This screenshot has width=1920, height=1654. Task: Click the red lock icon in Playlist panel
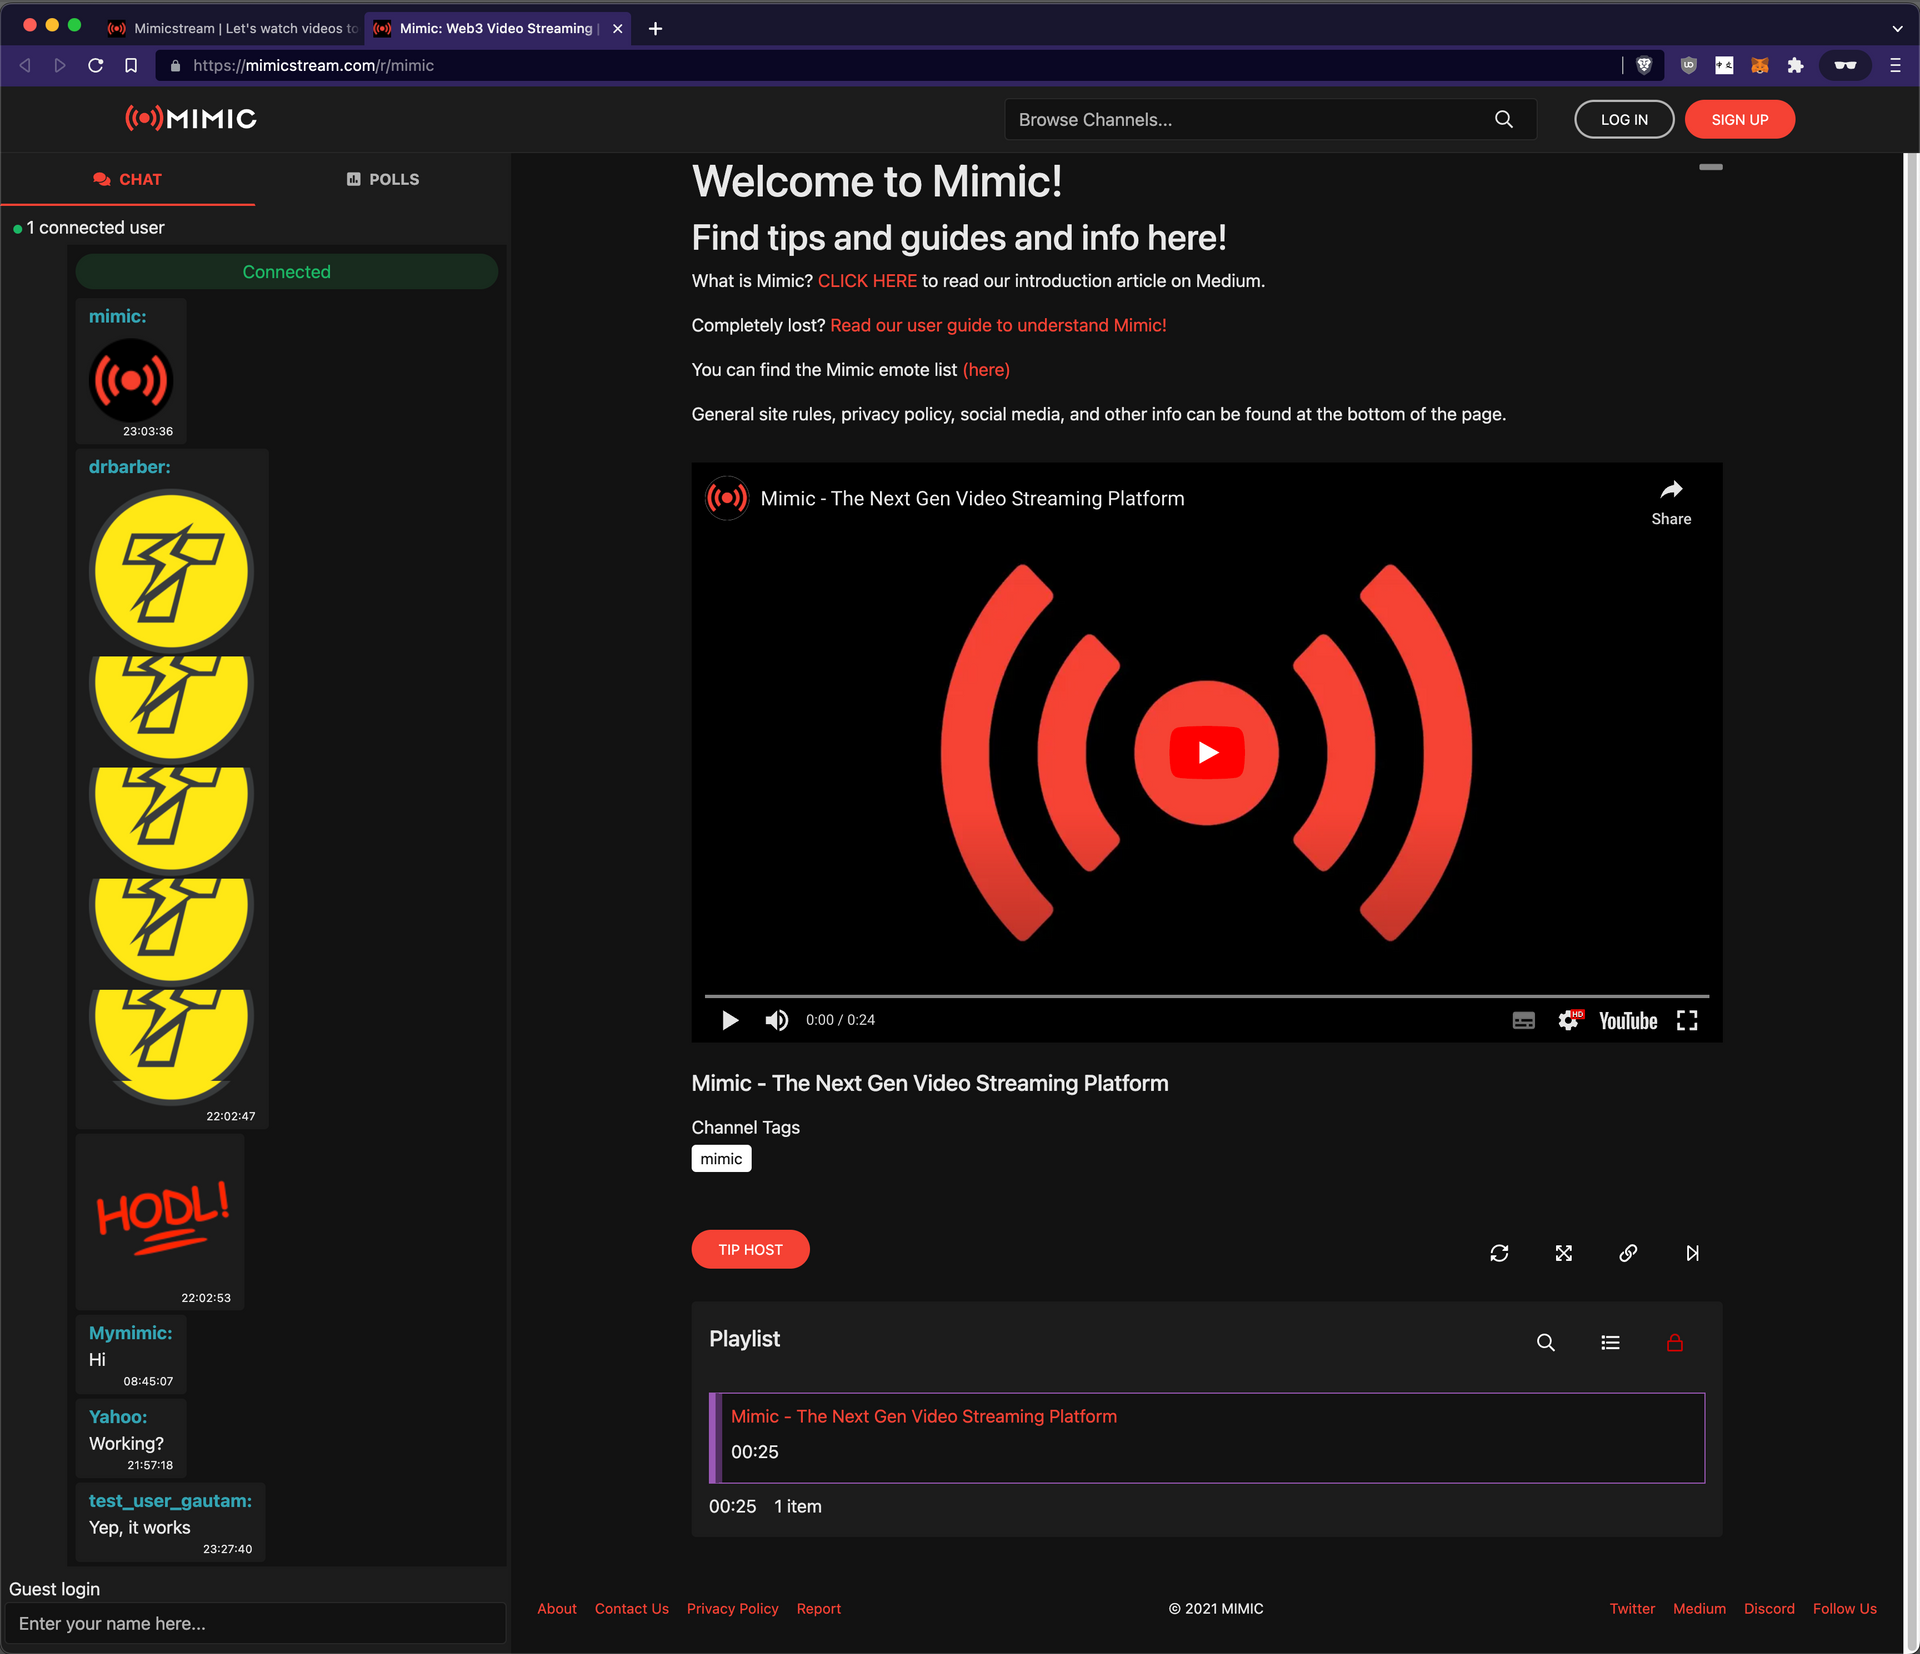[1676, 1344]
